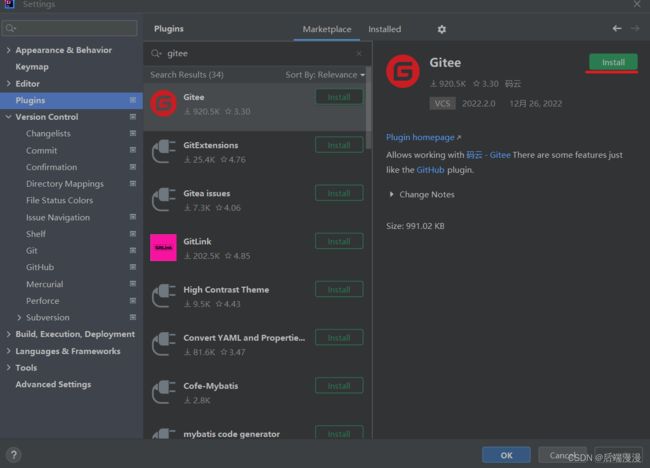Expand the Subversion node
The image size is (650, 468).
click(x=19, y=317)
